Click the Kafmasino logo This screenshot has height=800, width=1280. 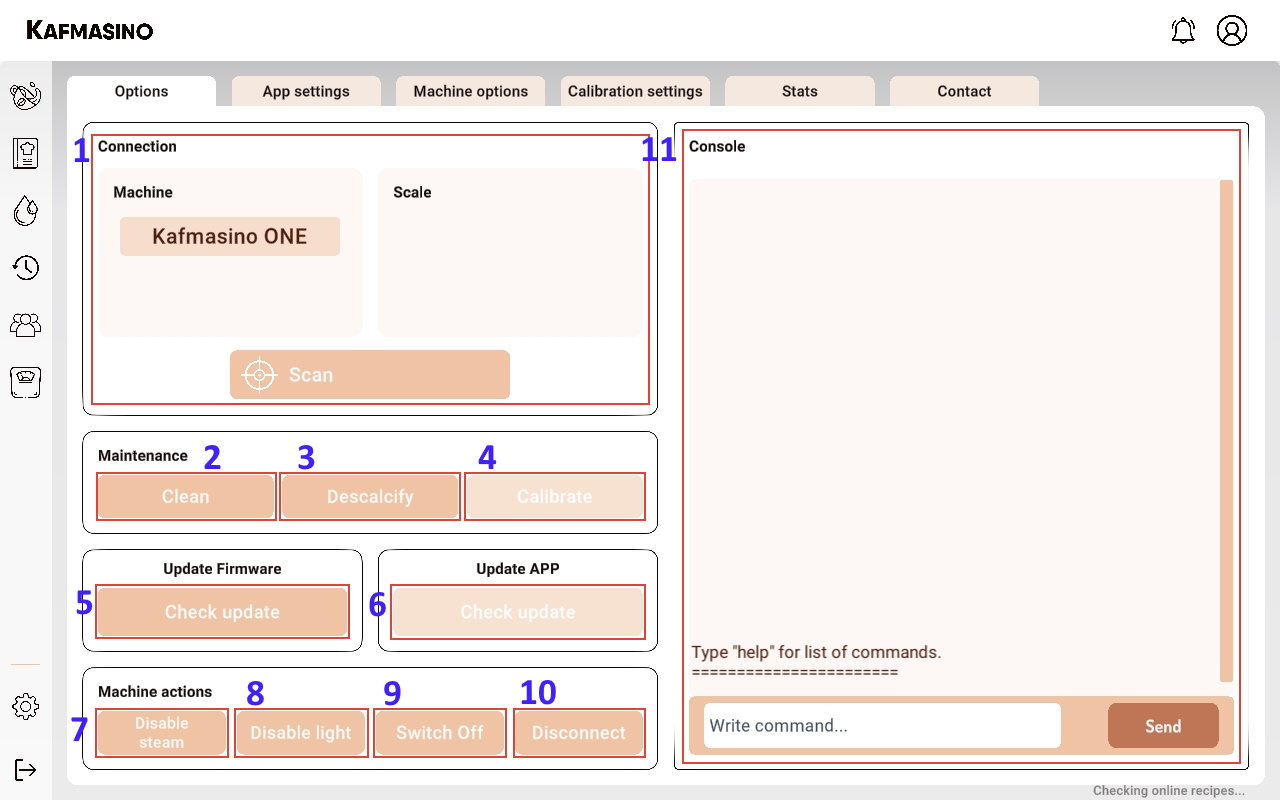(90, 30)
